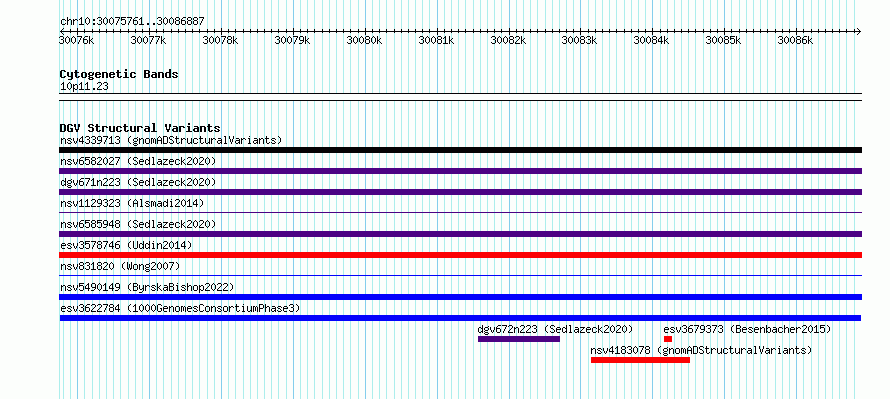
Task: Click the Cytogenetic Bands track title
Action: 119,74
